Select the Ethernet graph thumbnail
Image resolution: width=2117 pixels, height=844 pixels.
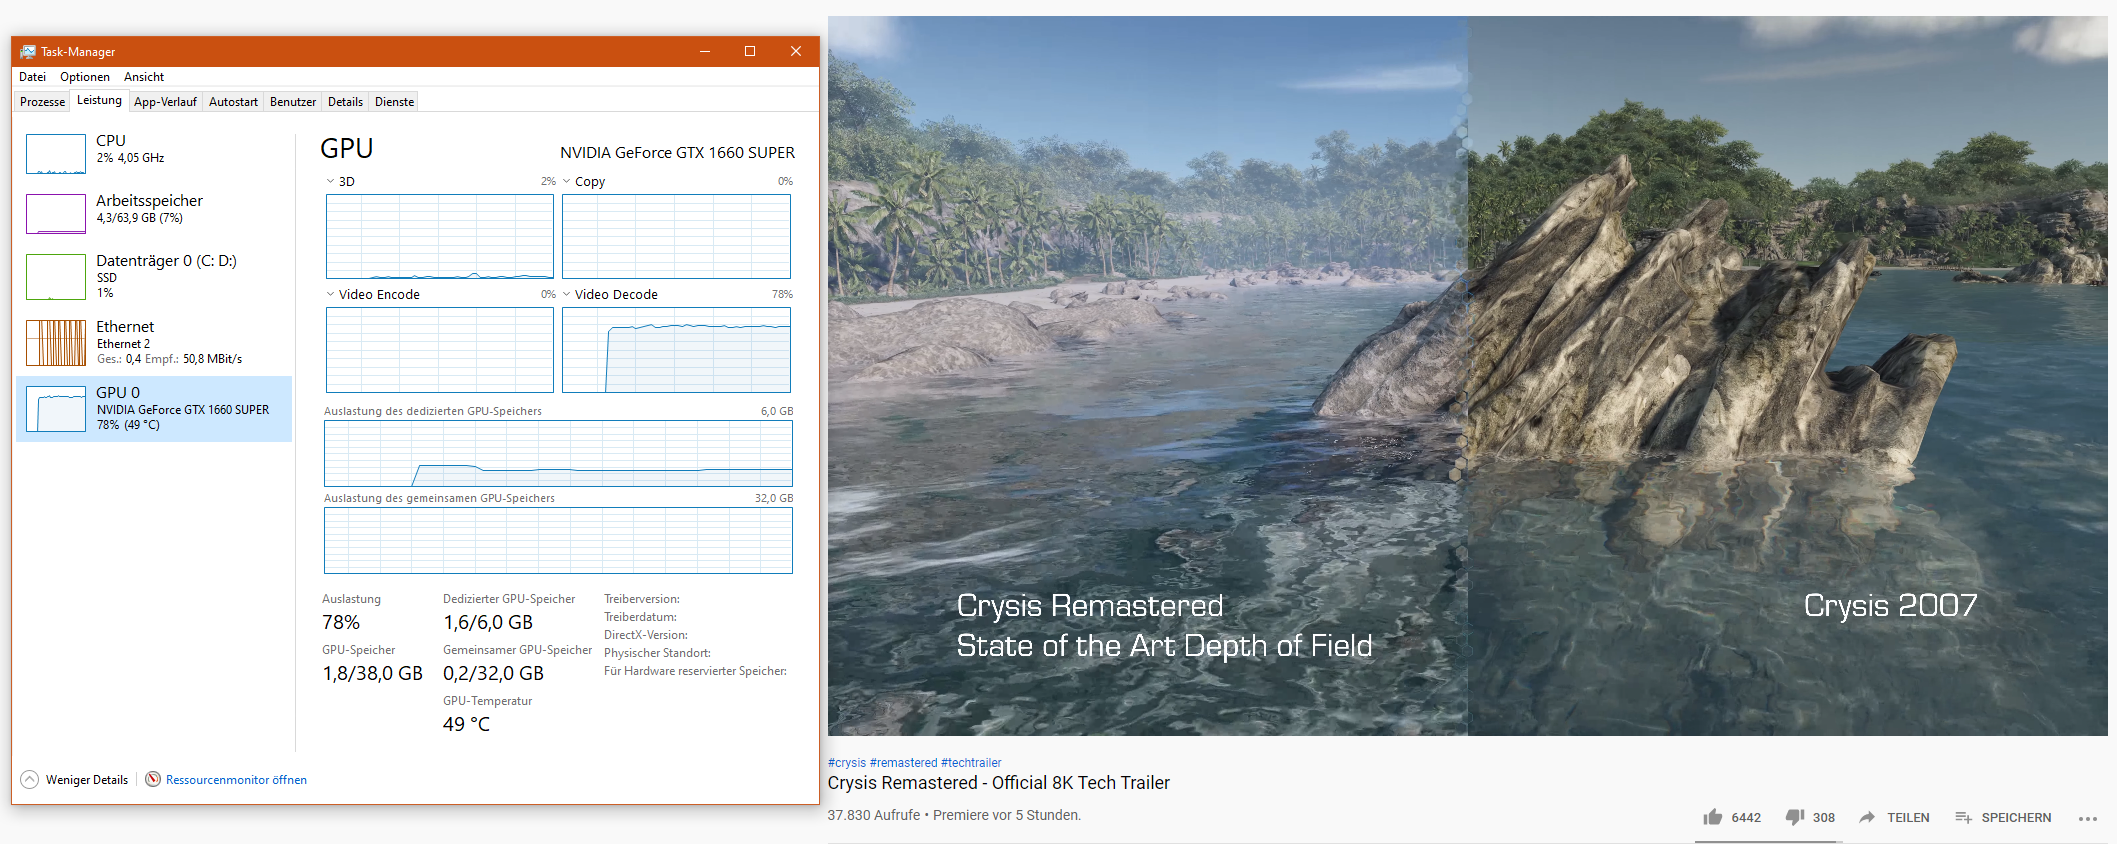(56, 343)
